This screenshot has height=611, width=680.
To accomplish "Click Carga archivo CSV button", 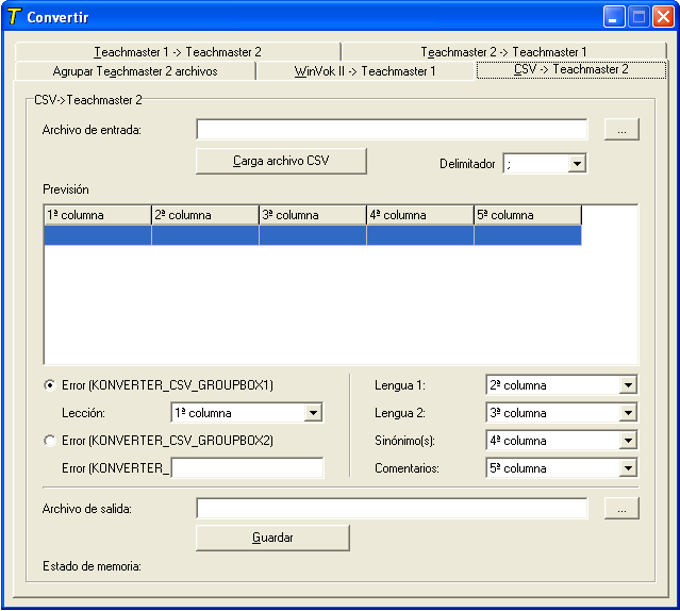I will click(281, 161).
